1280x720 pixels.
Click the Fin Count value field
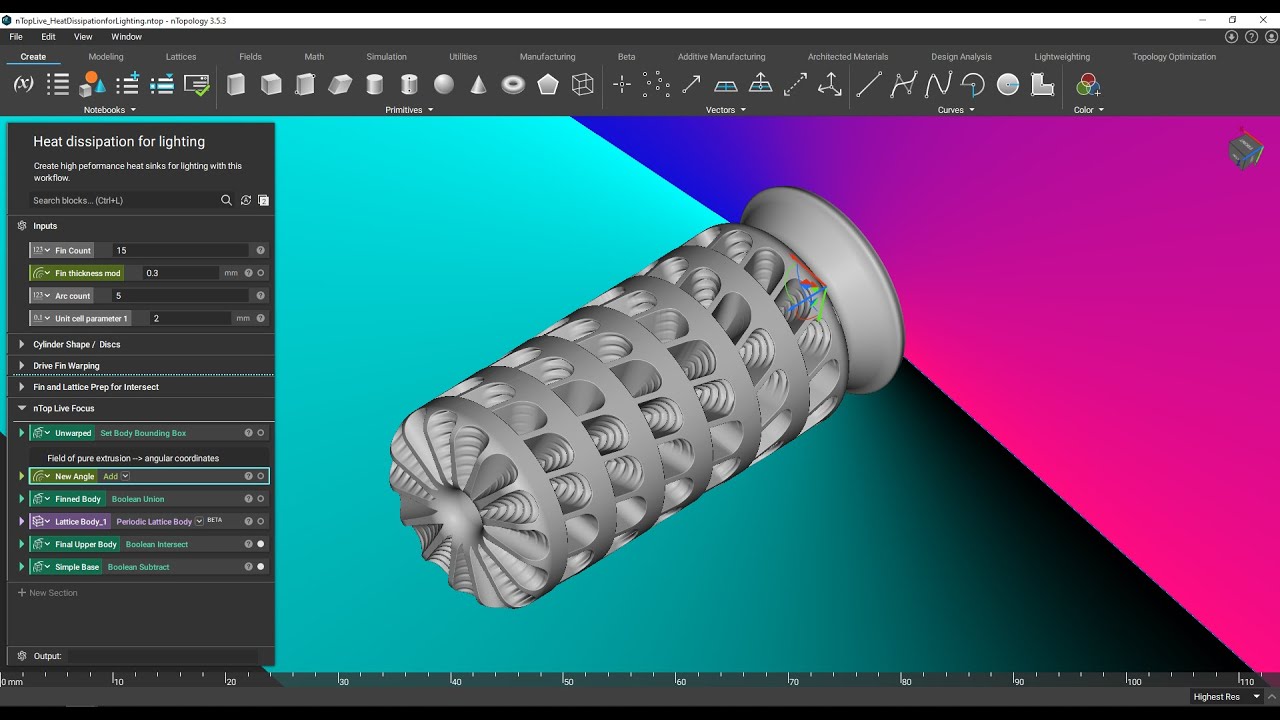[180, 250]
